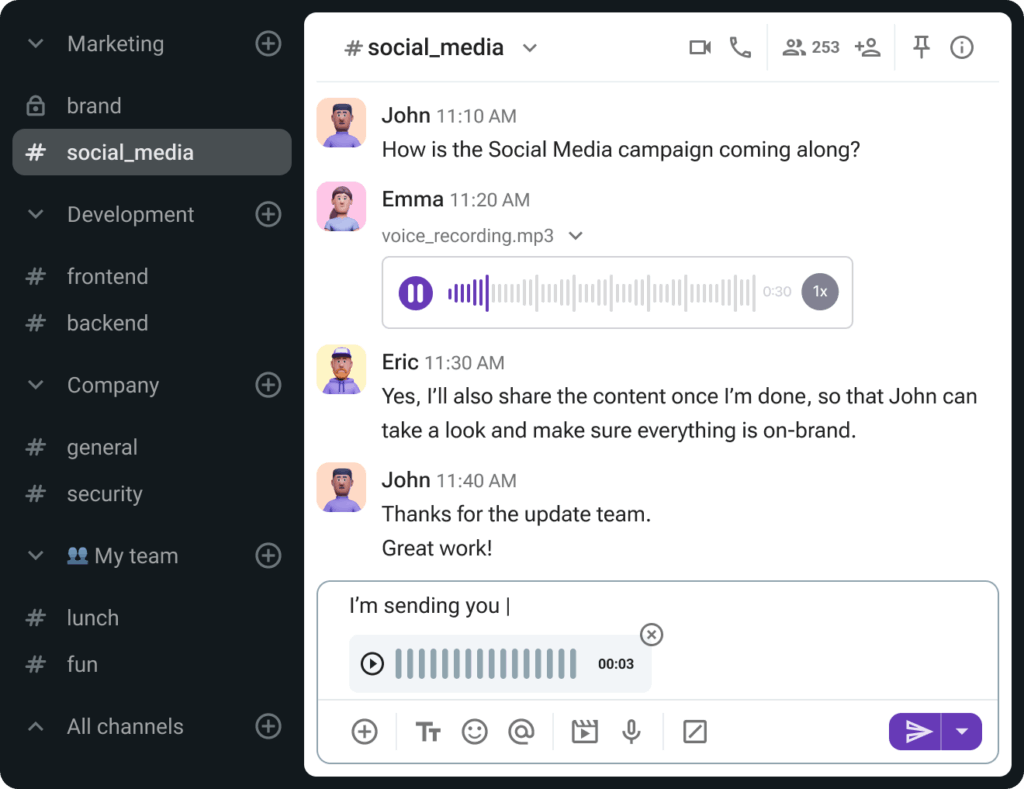
Task: Insert a mention with the @ icon
Action: coord(521,732)
